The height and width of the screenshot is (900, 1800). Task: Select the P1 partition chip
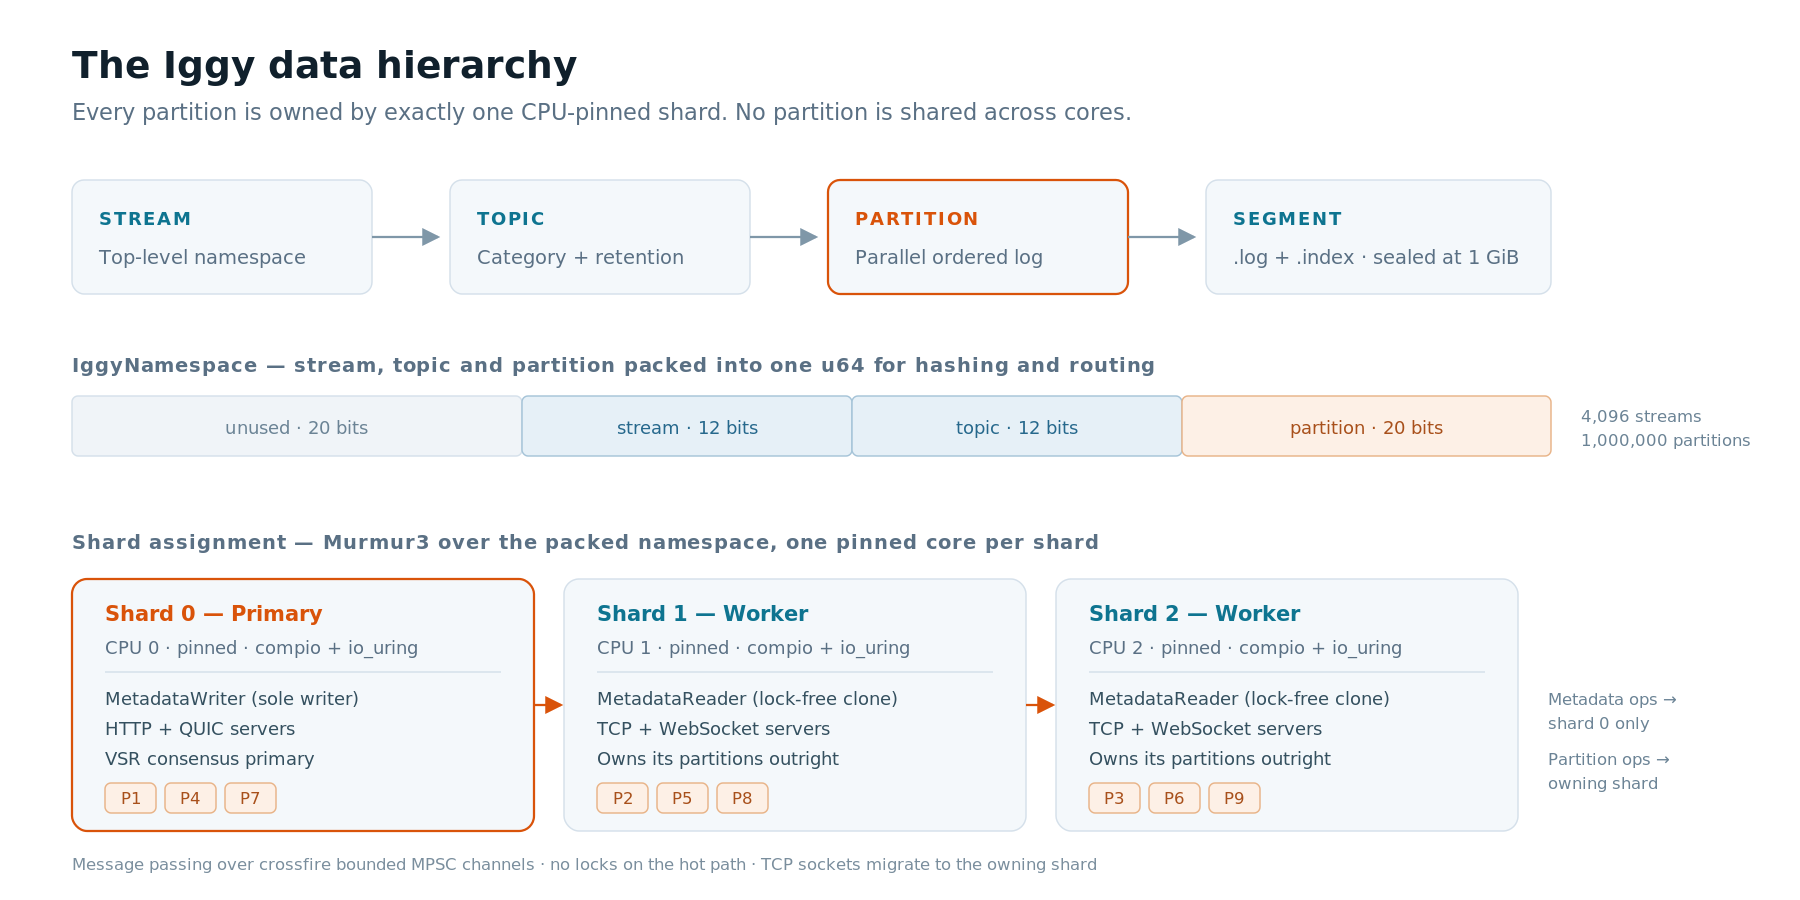[131, 798]
